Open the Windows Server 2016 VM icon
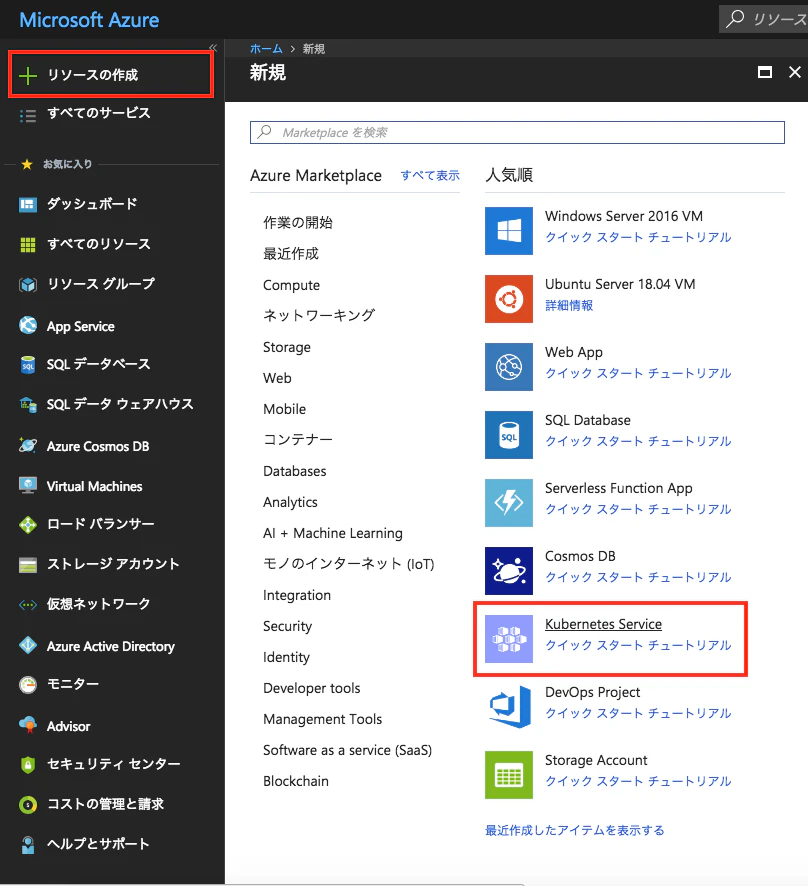 [509, 231]
